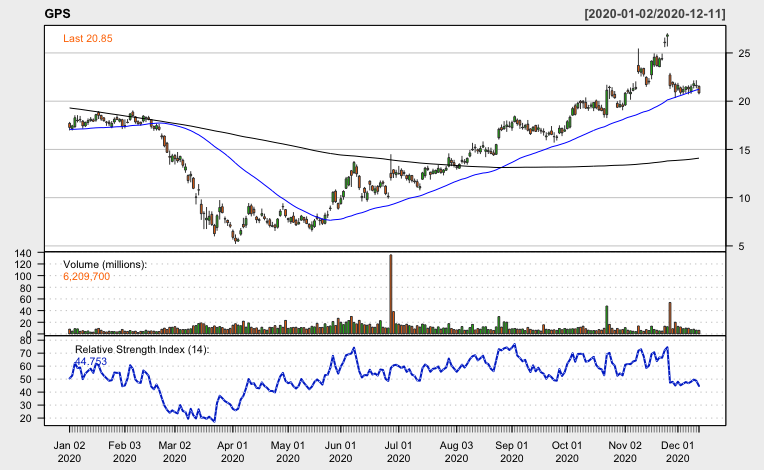This screenshot has width=764, height=470.
Task: Click the 'Nov 02 2020' date label
Action: 625,451
